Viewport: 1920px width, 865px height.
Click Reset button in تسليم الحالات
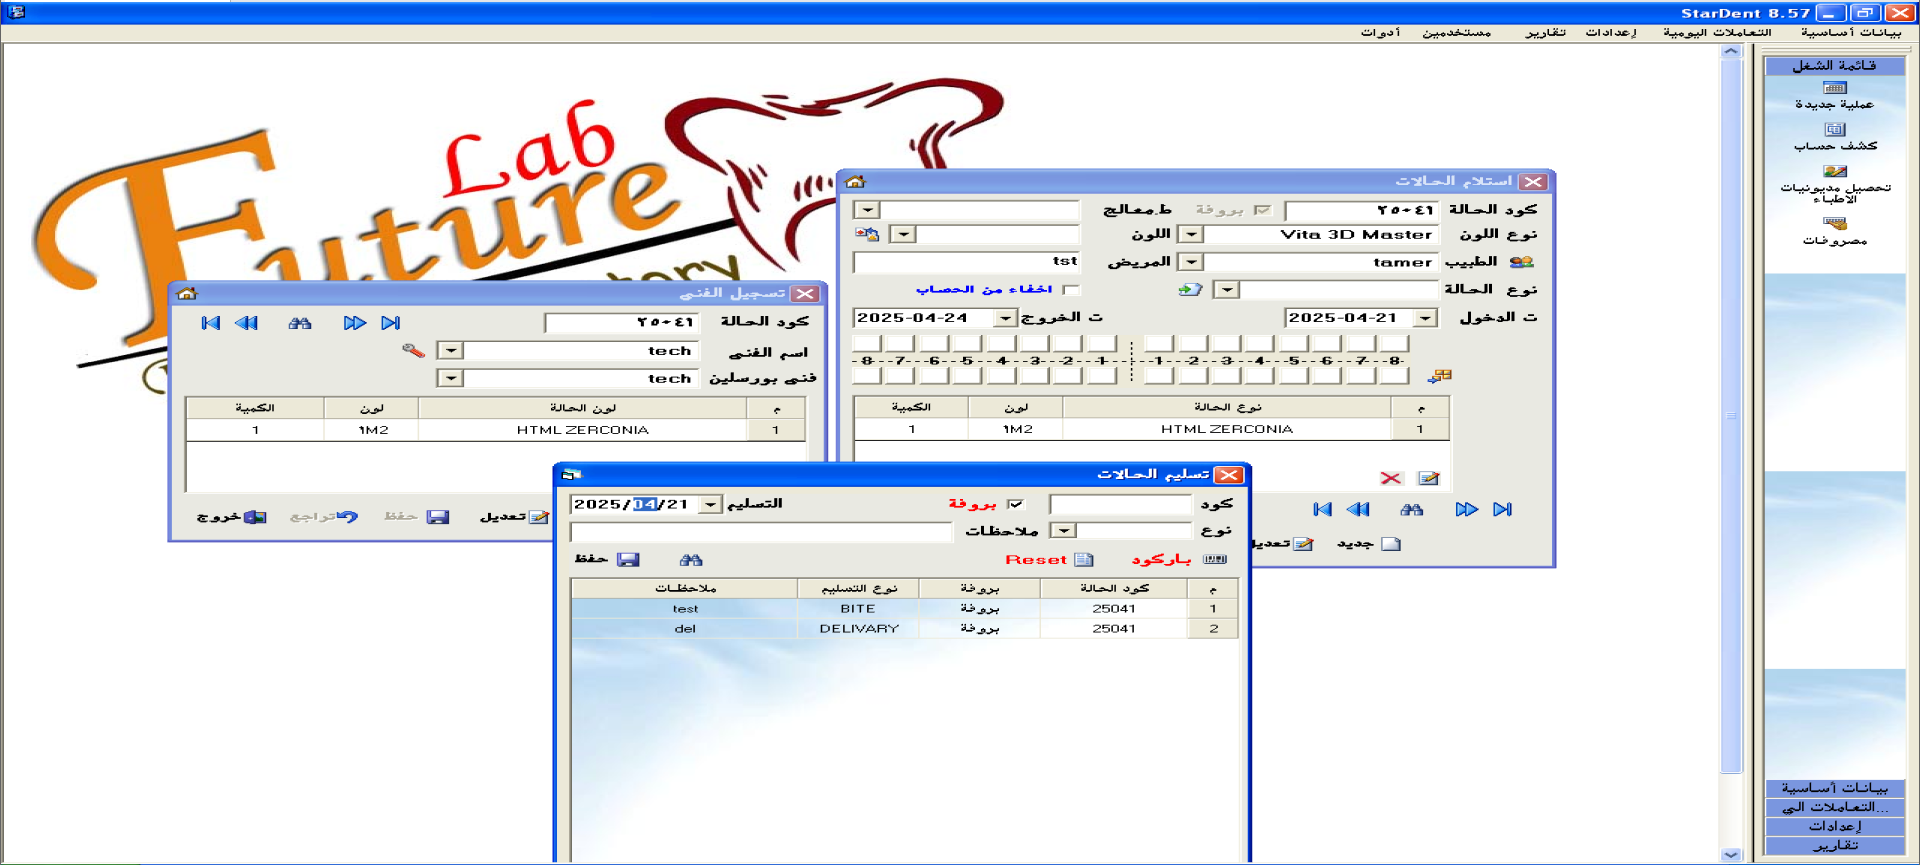click(x=1048, y=559)
